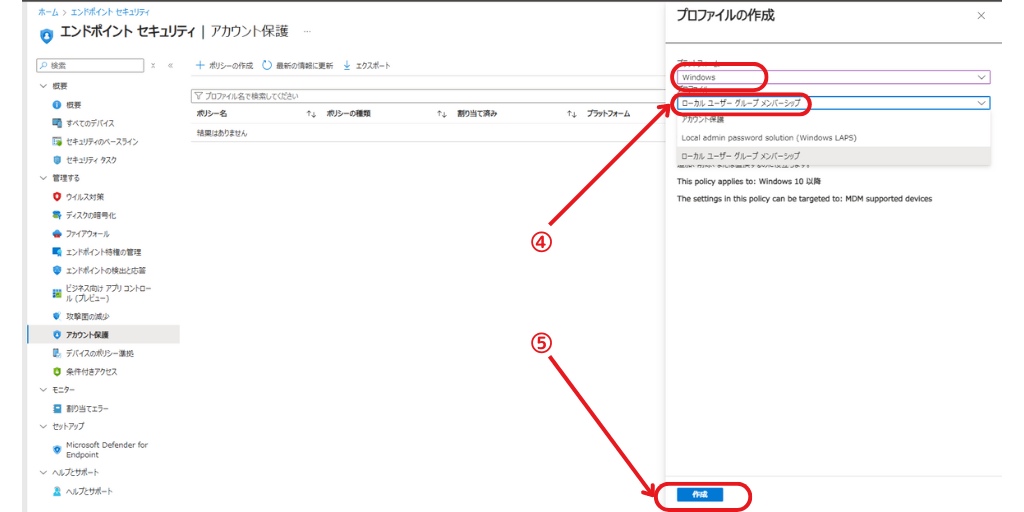Click エクスポート download button
This screenshot has width=1024, height=512.
tap(366, 65)
